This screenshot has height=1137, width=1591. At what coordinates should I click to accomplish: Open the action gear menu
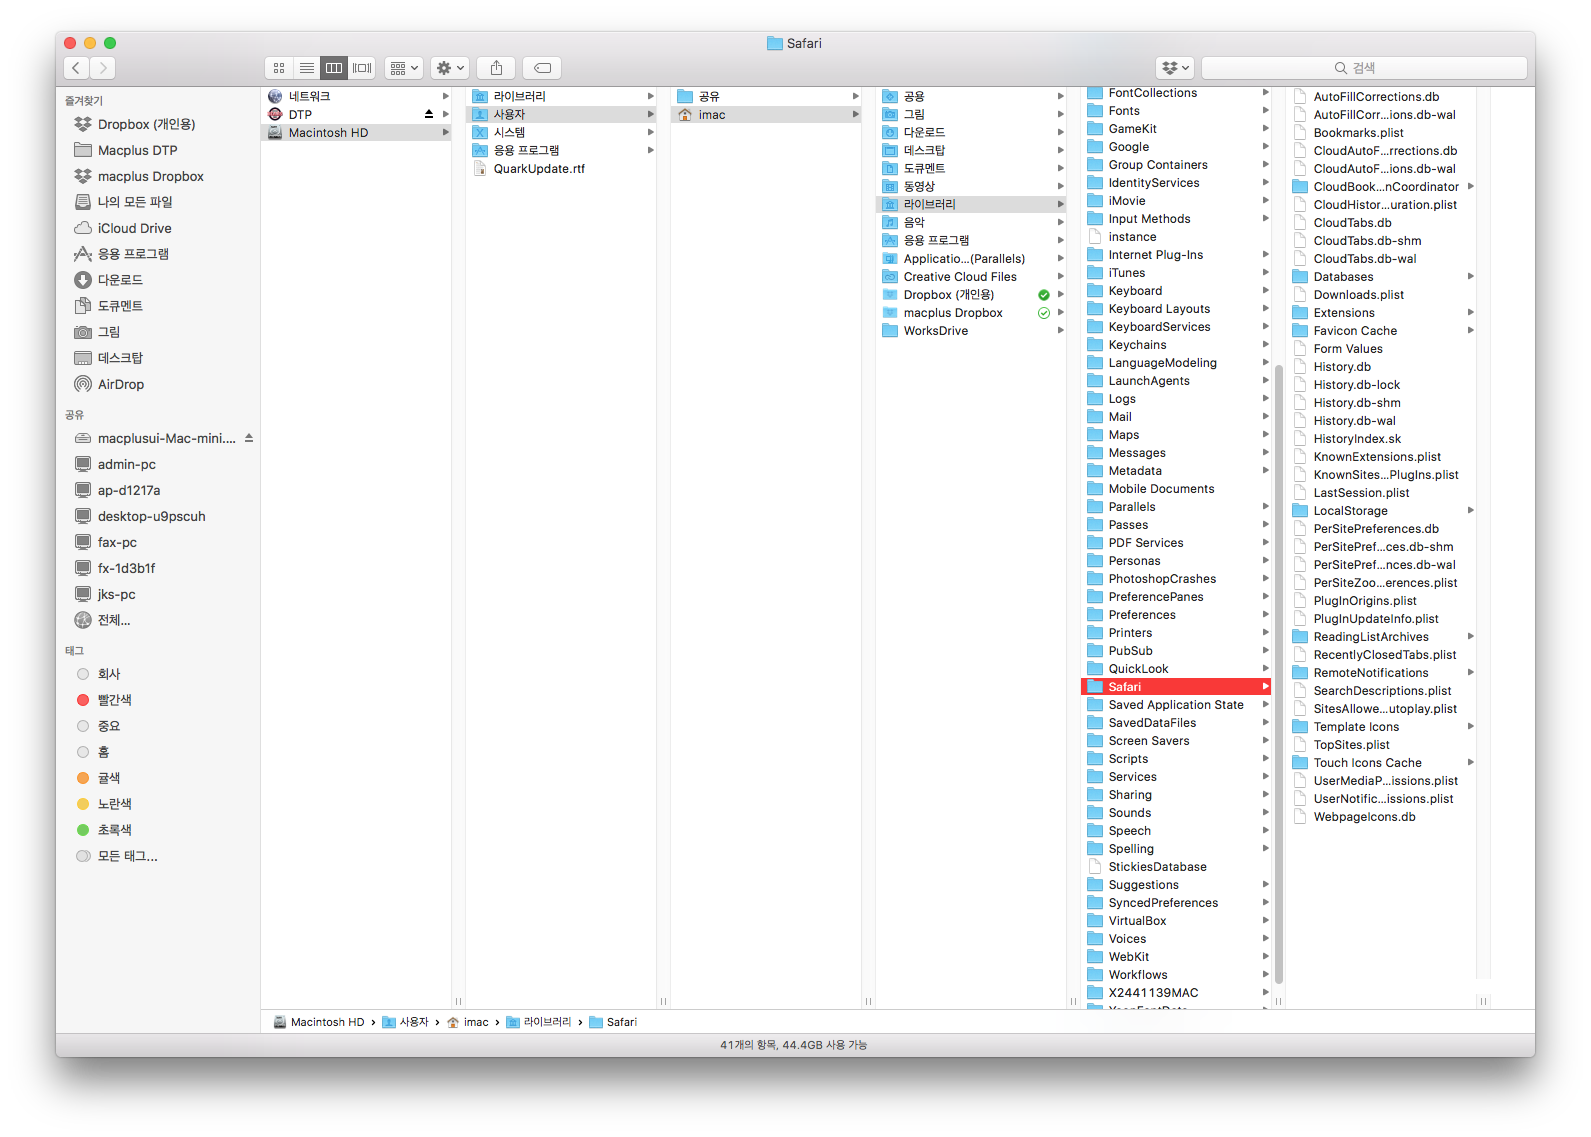(450, 68)
